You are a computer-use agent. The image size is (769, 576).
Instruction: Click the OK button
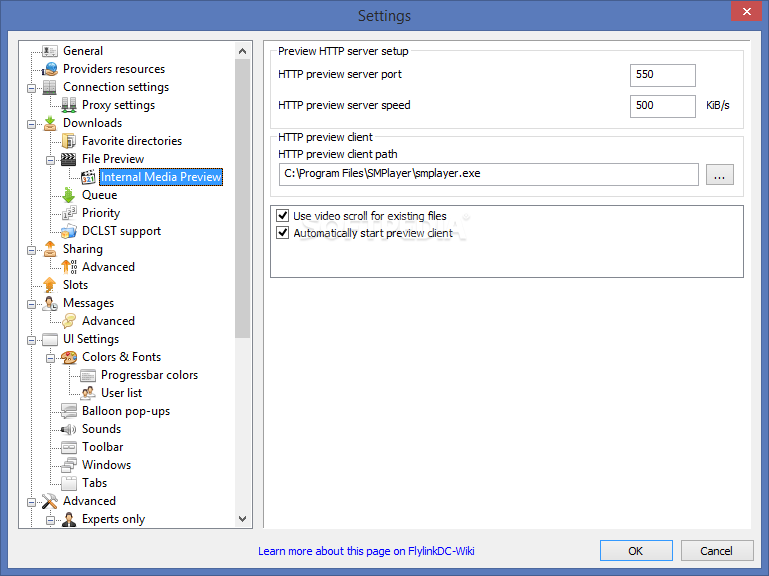tap(636, 550)
